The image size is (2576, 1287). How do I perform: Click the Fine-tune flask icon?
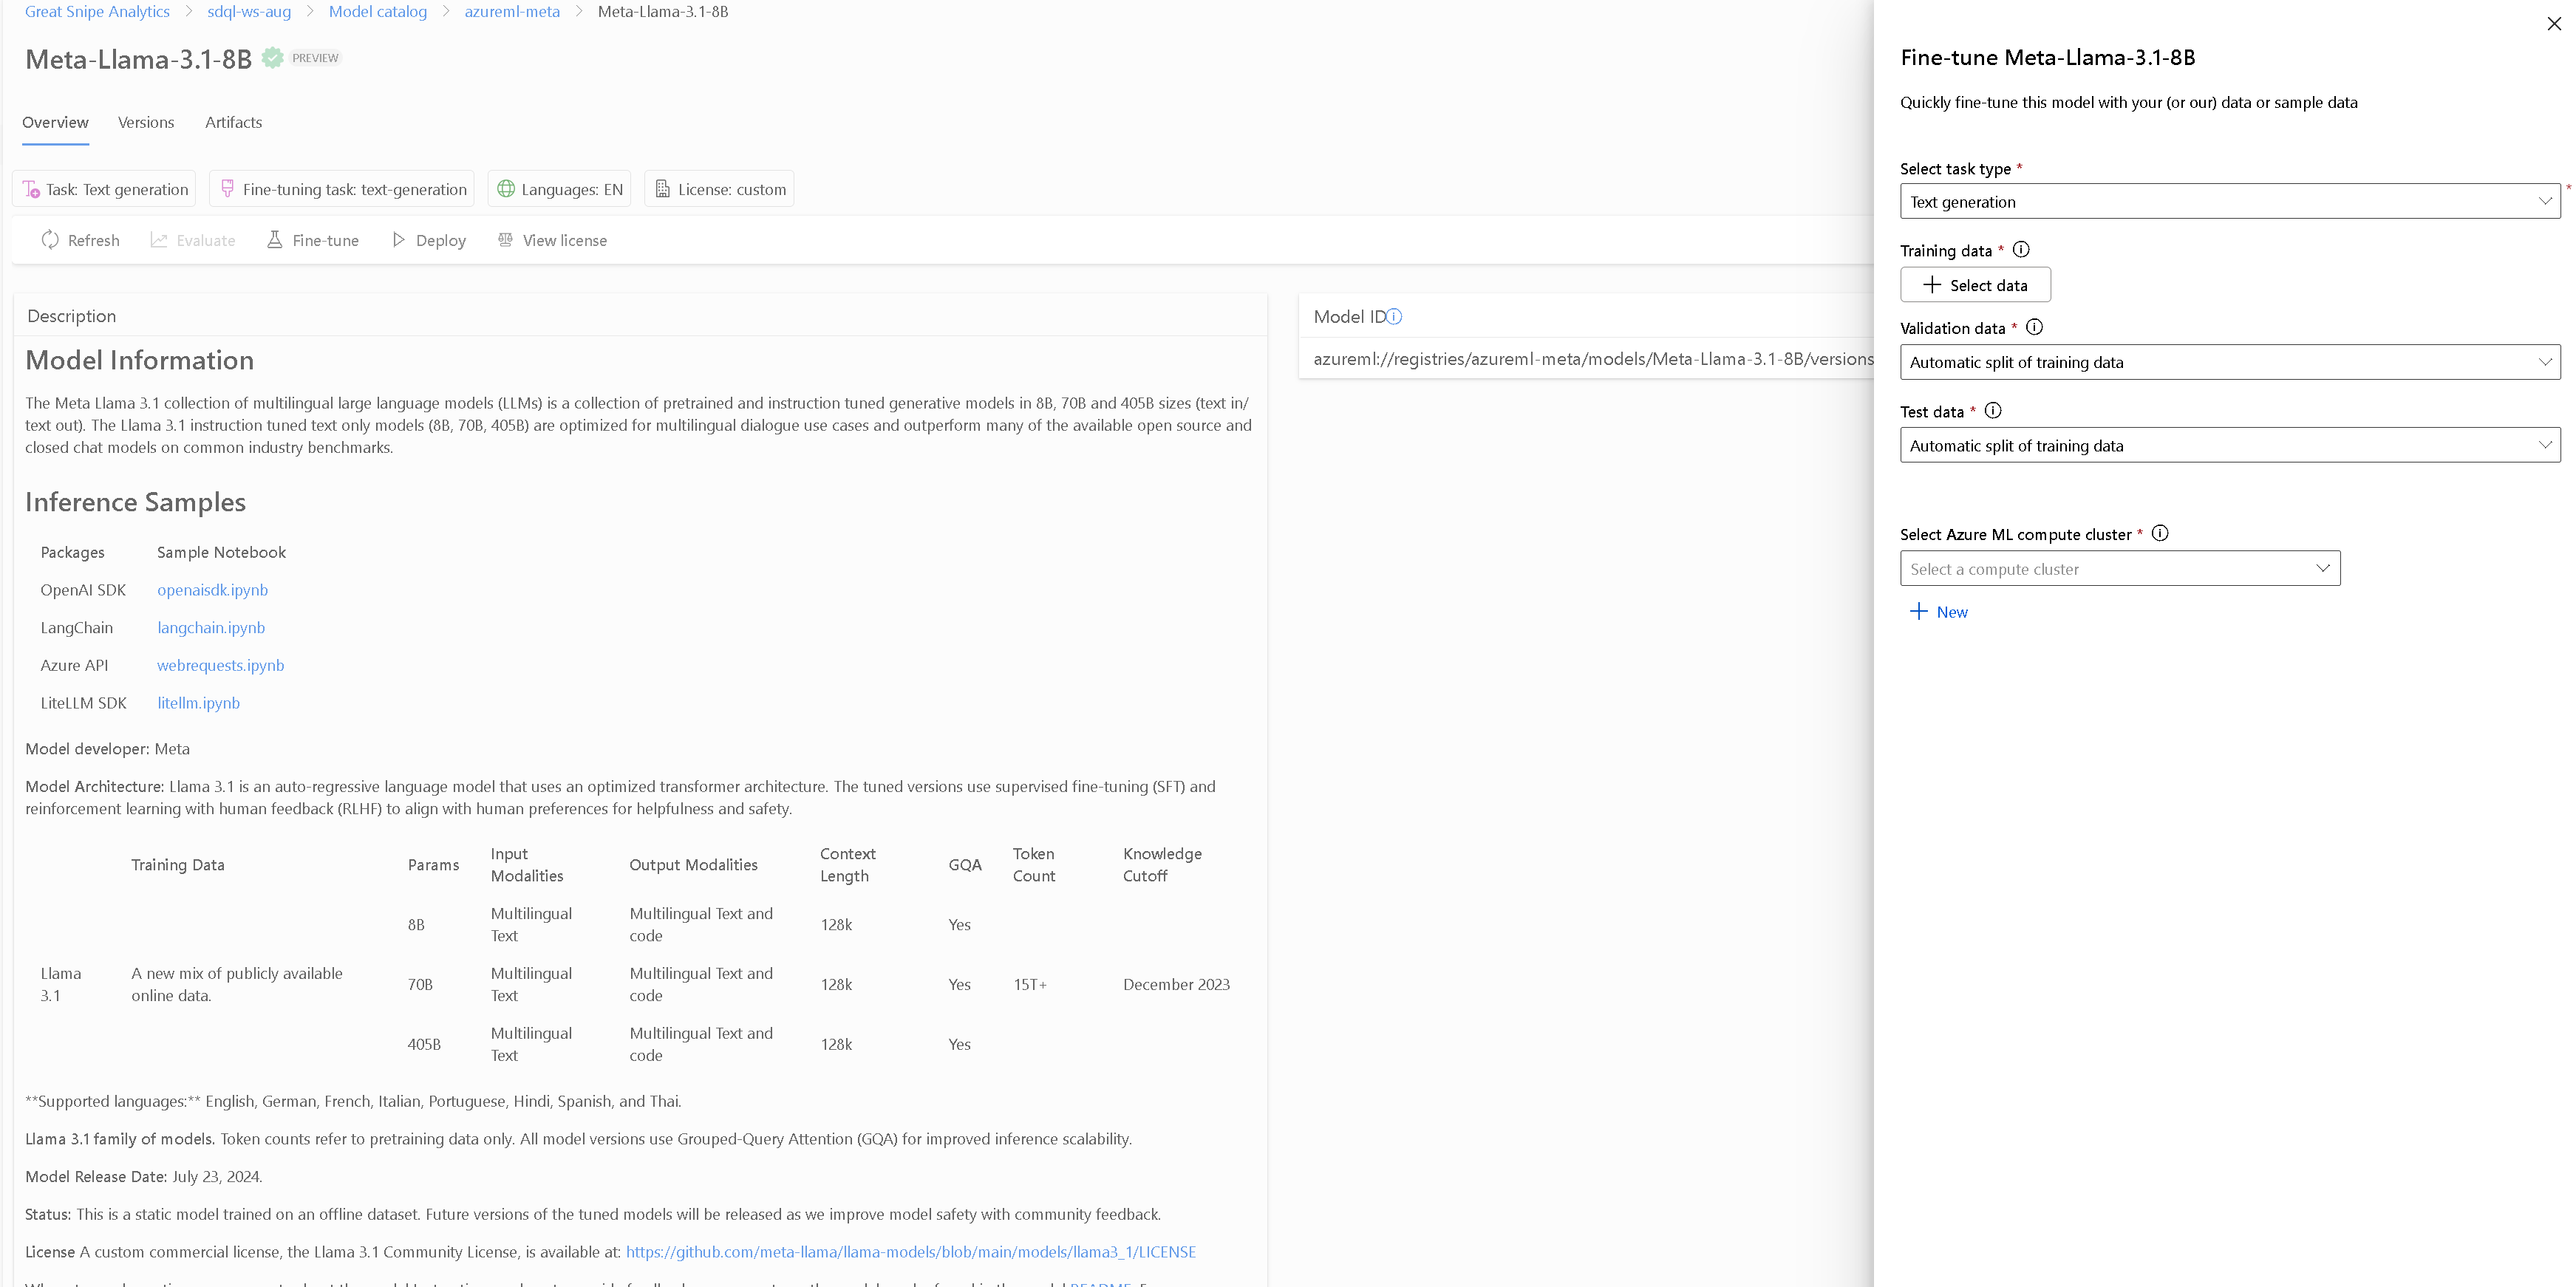click(x=274, y=240)
